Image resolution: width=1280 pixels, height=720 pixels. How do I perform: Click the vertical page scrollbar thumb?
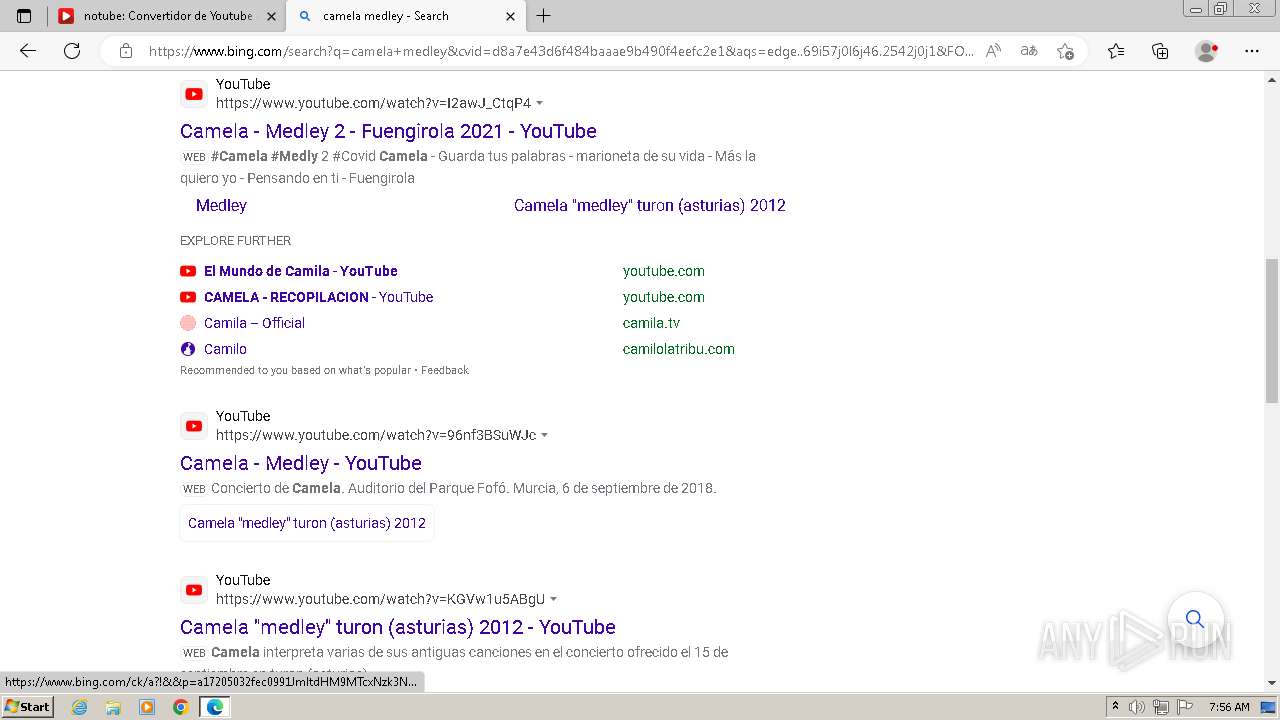coord(1271,331)
